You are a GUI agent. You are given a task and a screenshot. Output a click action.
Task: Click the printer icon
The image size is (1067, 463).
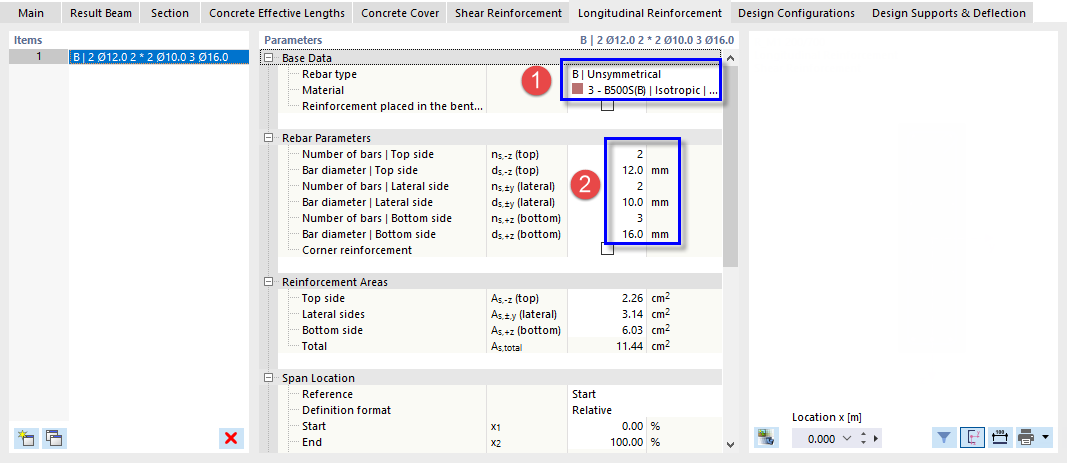point(1026,437)
